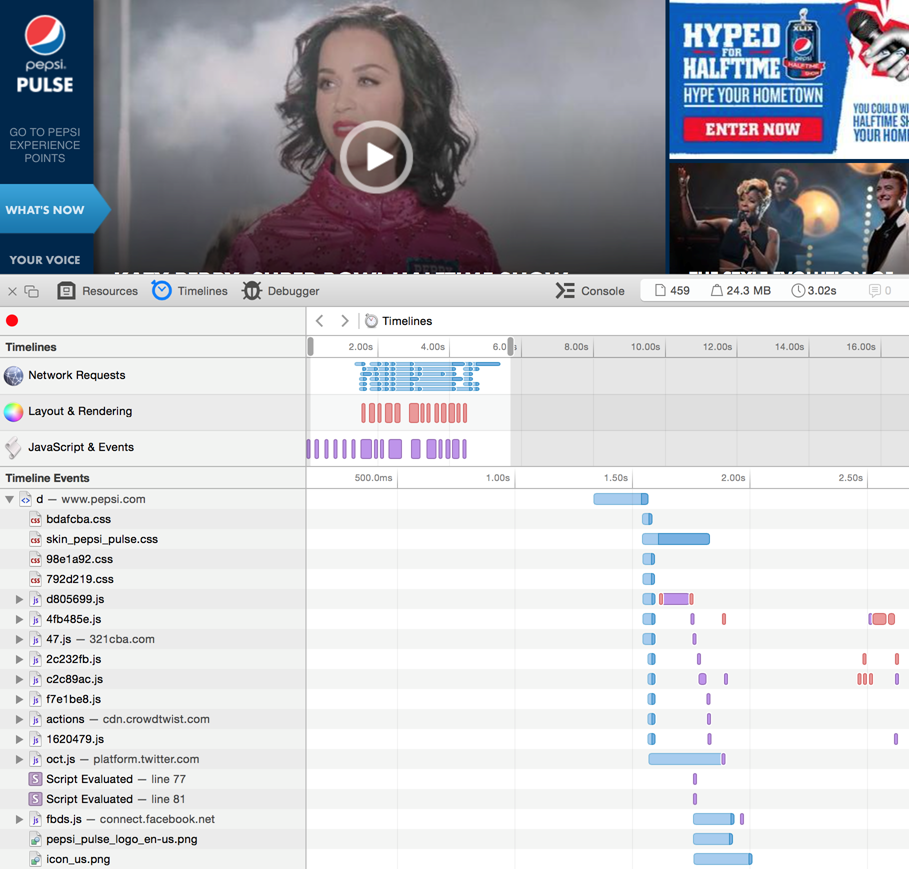Toggle the red timeline record button
Viewport: 909px width, 869px height.
(12, 321)
